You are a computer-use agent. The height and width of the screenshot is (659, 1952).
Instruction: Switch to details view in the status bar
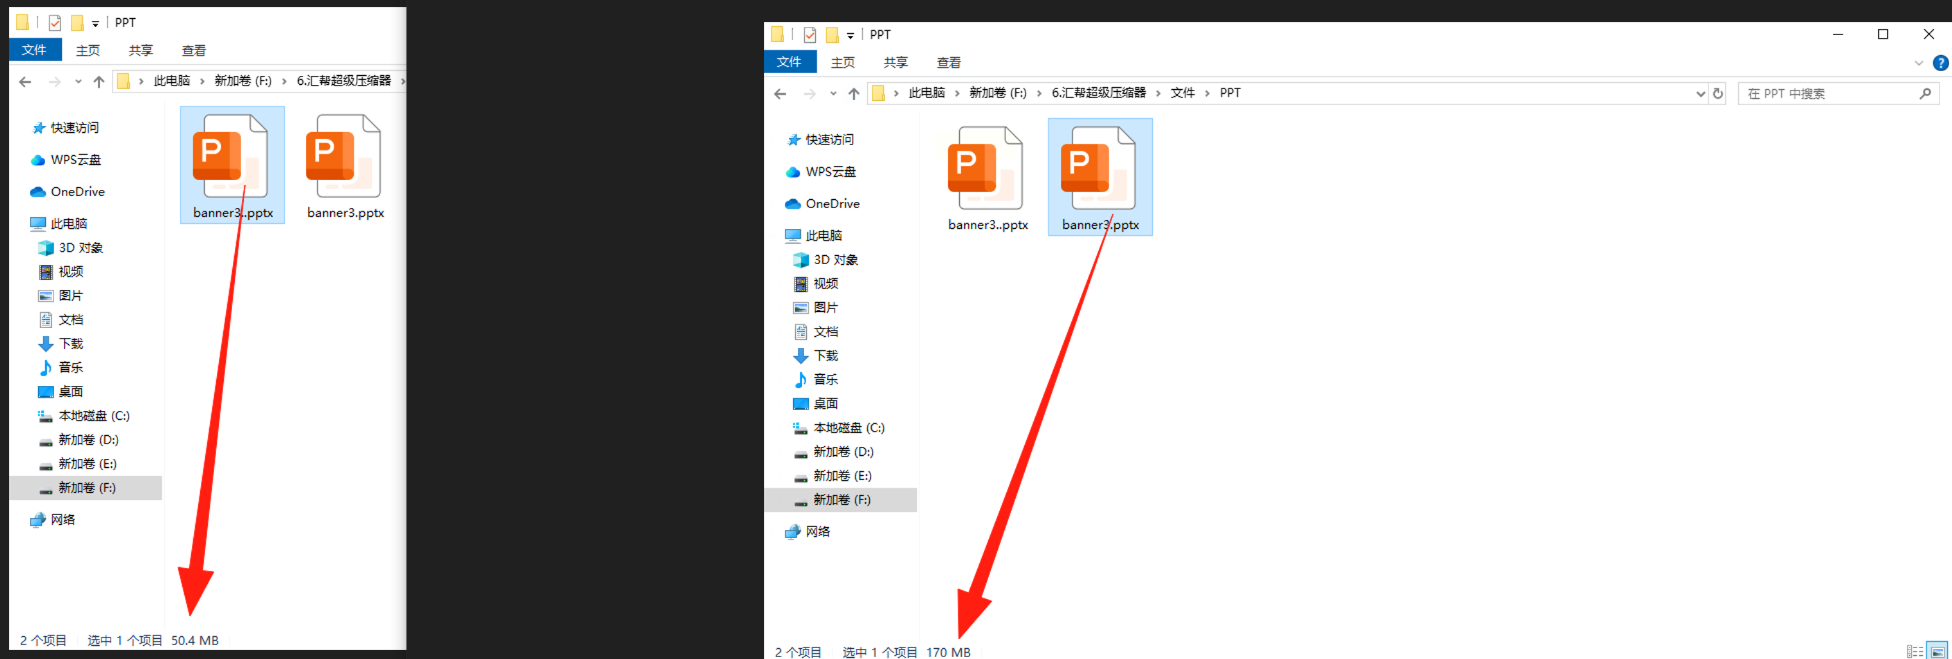tap(1914, 651)
